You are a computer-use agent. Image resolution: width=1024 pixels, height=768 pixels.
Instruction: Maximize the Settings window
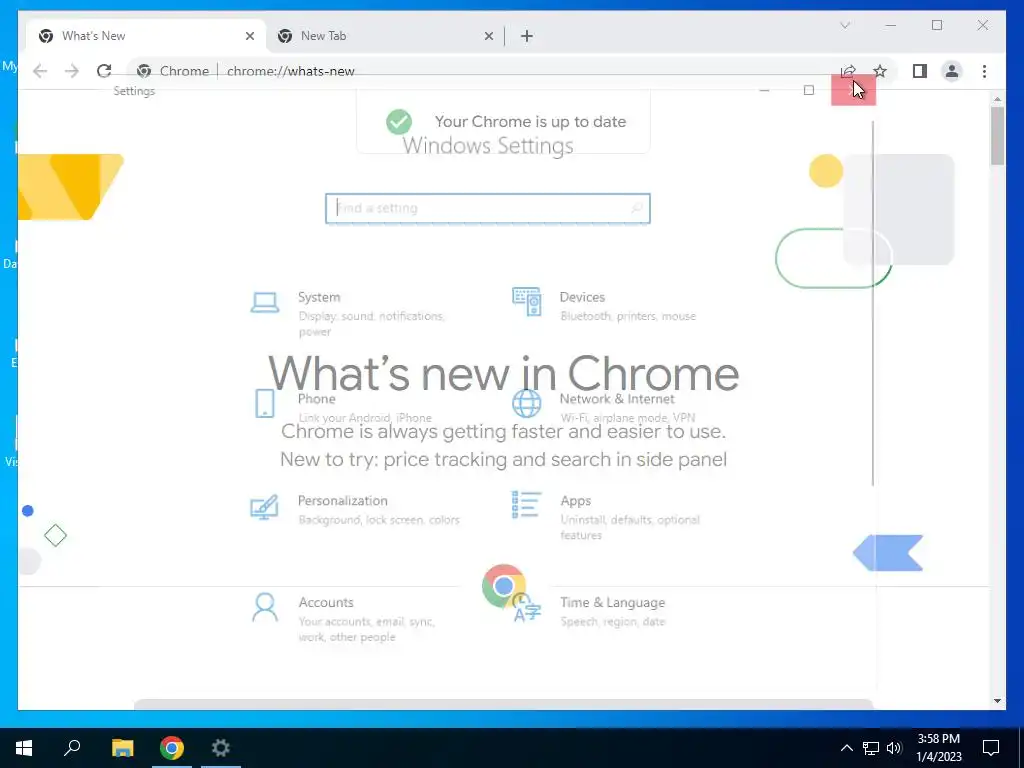pos(808,89)
